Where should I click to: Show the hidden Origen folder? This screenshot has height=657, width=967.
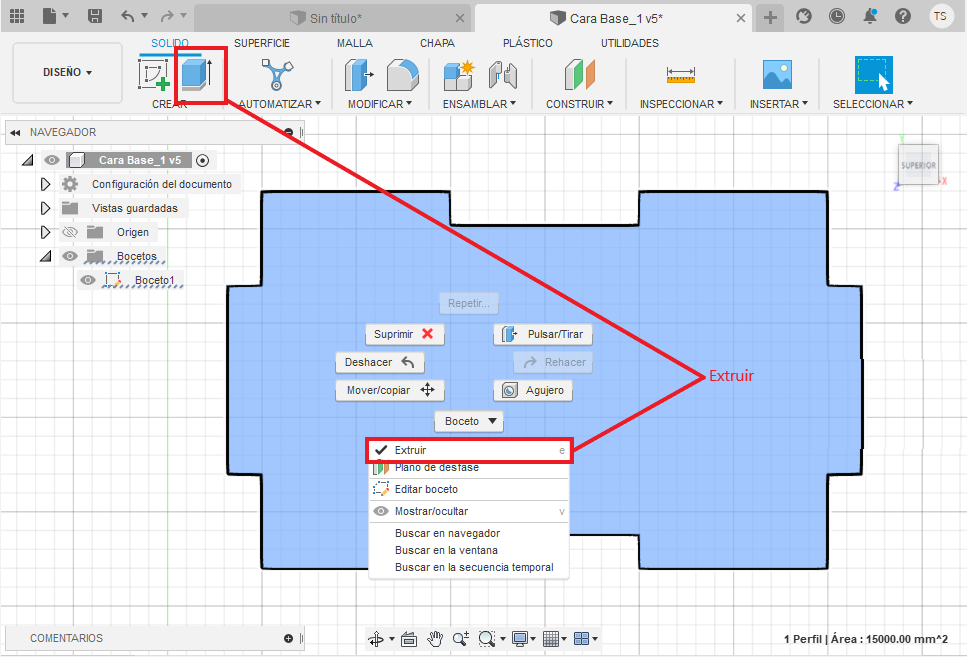pyautogui.click(x=69, y=232)
